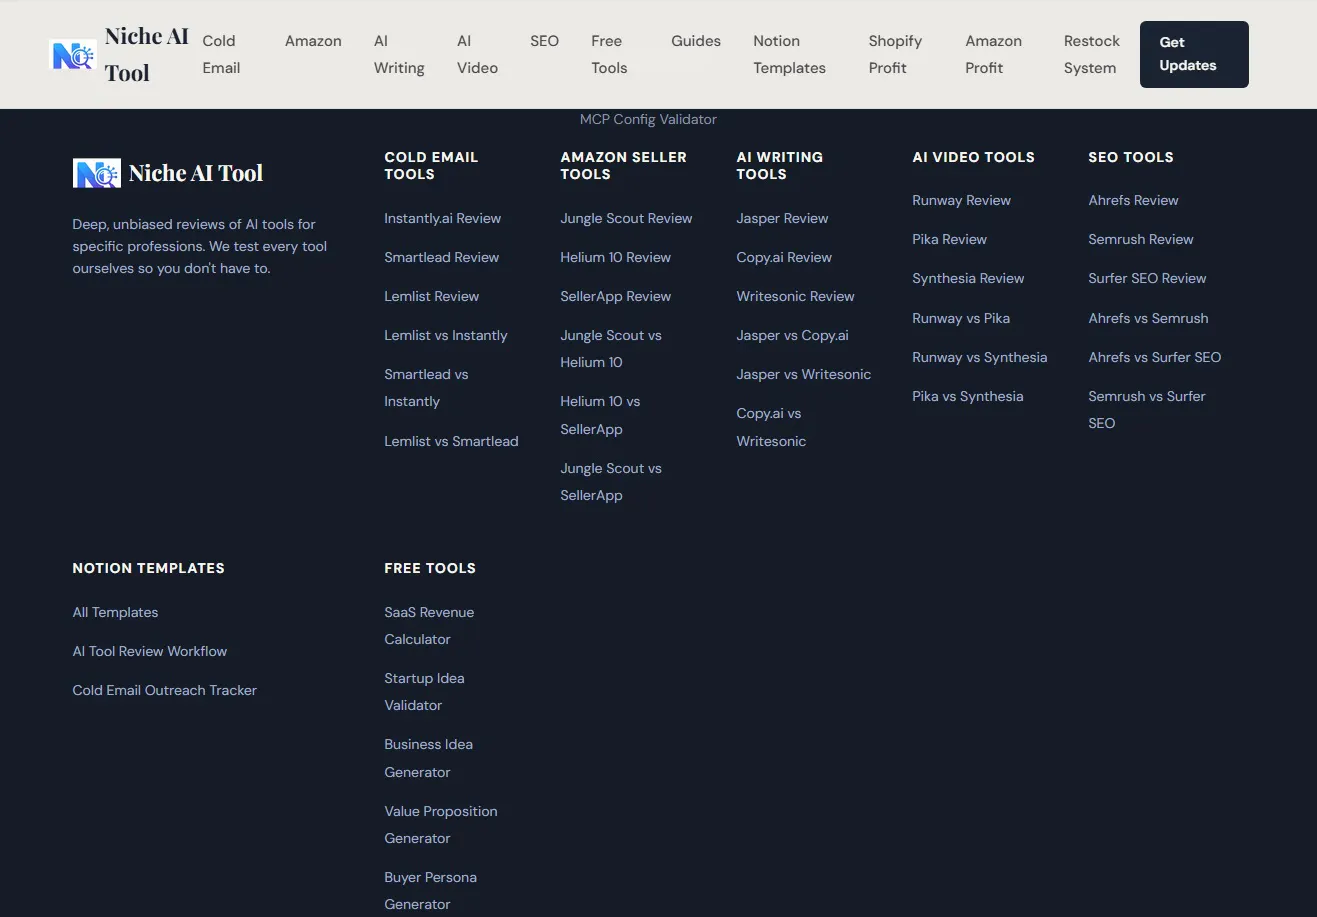1317x917 pixels.
Task: Open the Lemlist Review footer link
Action: pyautogui.click(x=431, y=296)
